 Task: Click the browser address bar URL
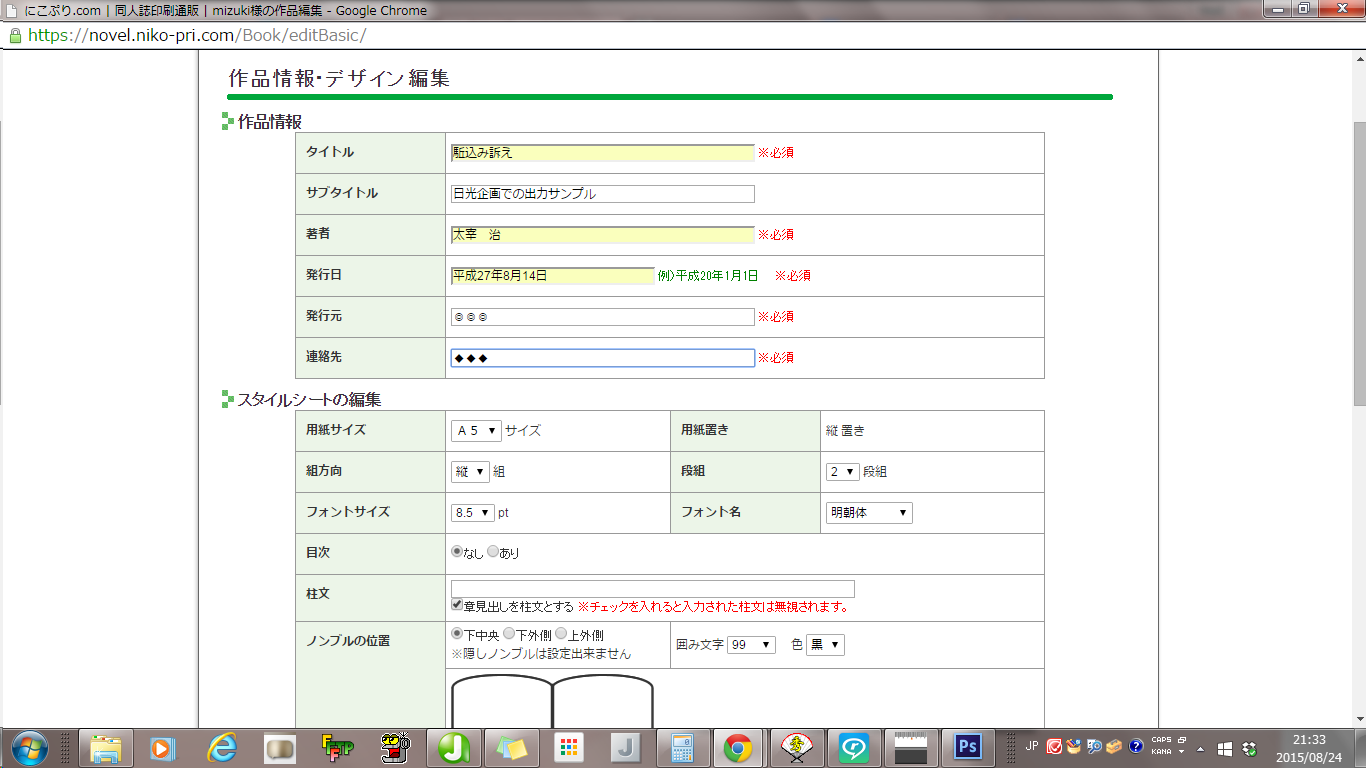pos(197,35)
